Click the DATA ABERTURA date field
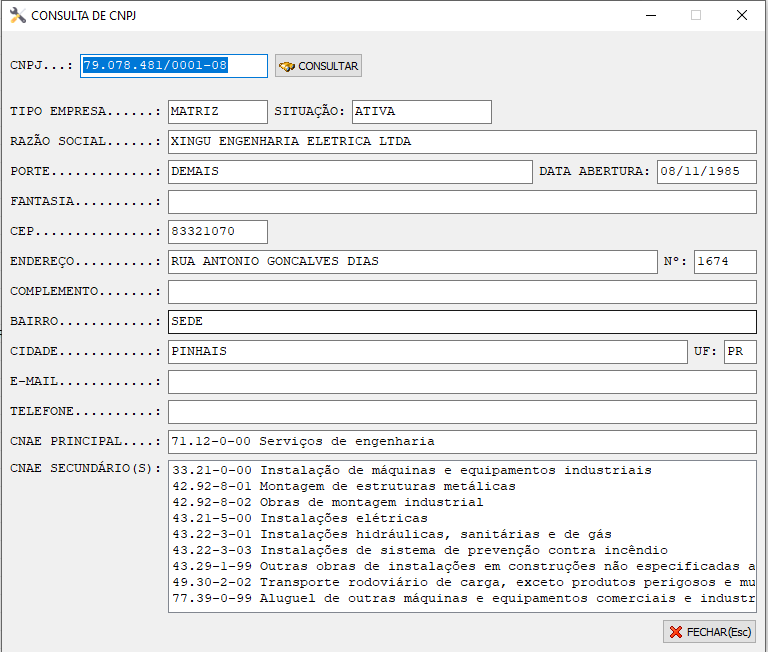Screen dimensions: 768x652 [707, 172]
